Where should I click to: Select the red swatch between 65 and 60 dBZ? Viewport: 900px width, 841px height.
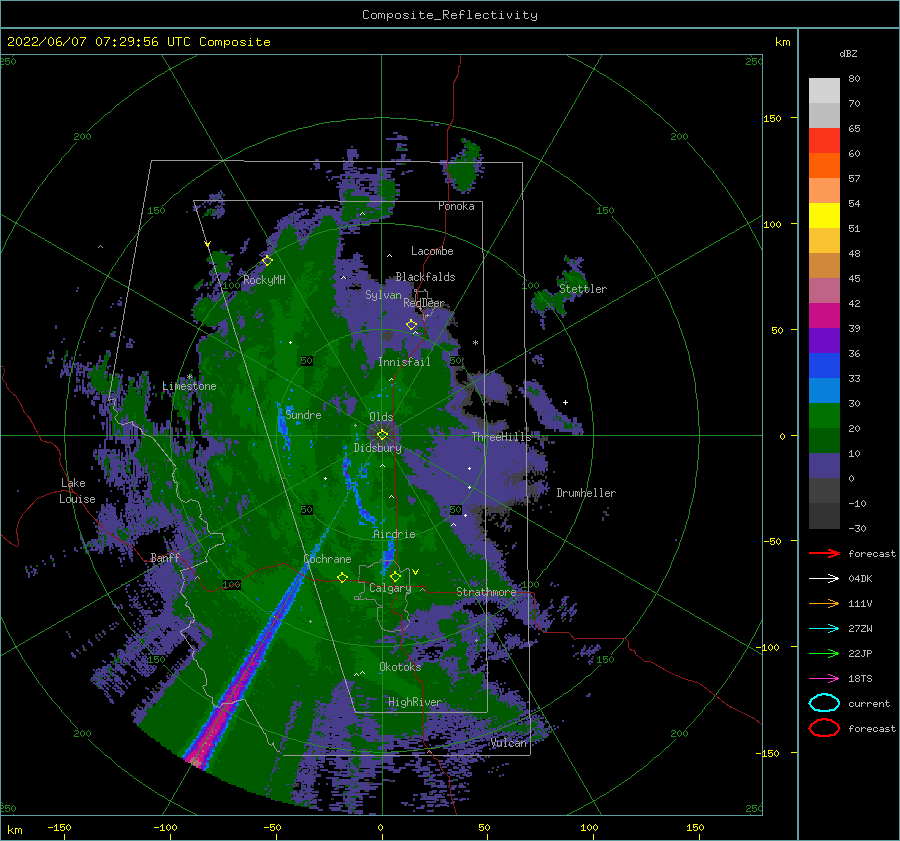click(824, 141)
